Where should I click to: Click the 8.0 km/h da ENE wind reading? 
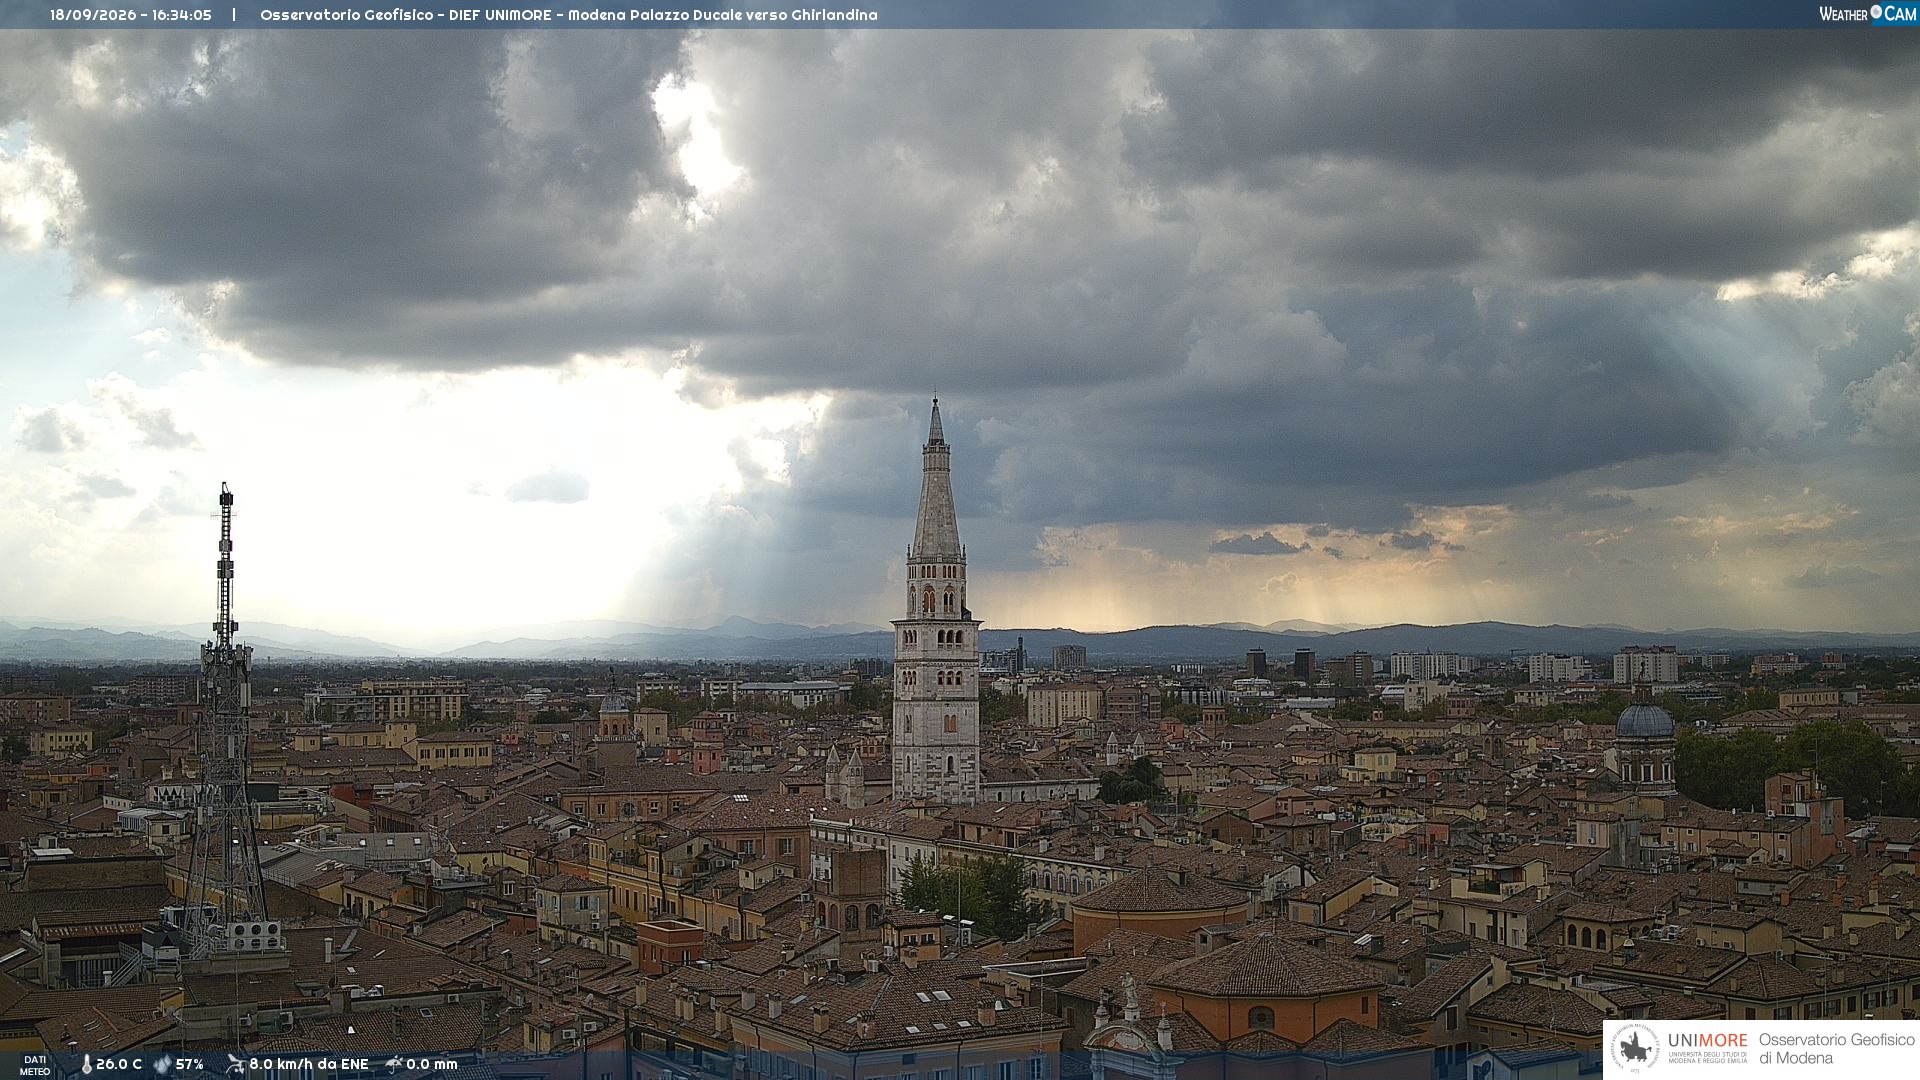tap(309, 1065)
